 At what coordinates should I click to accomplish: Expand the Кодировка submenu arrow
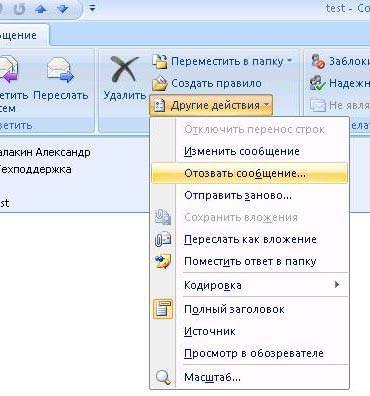[x=337, y=285]
